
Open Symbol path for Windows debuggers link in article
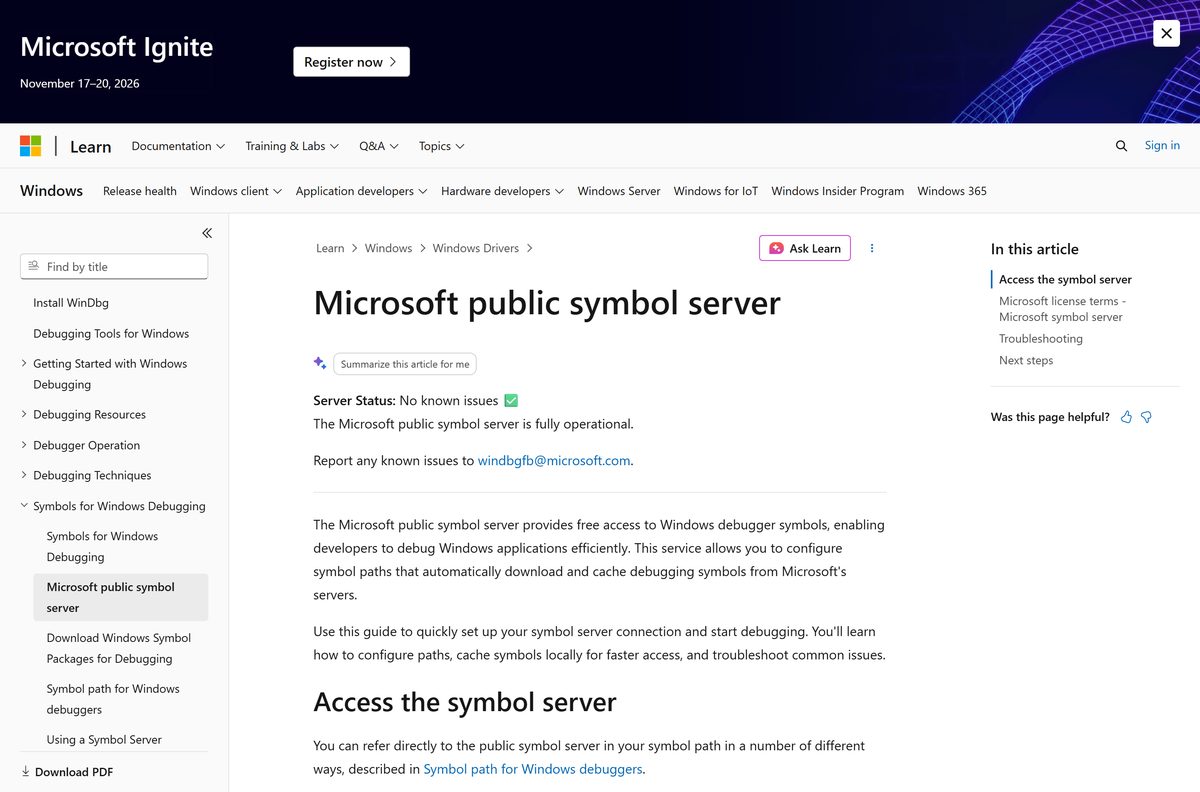[533, 769]
